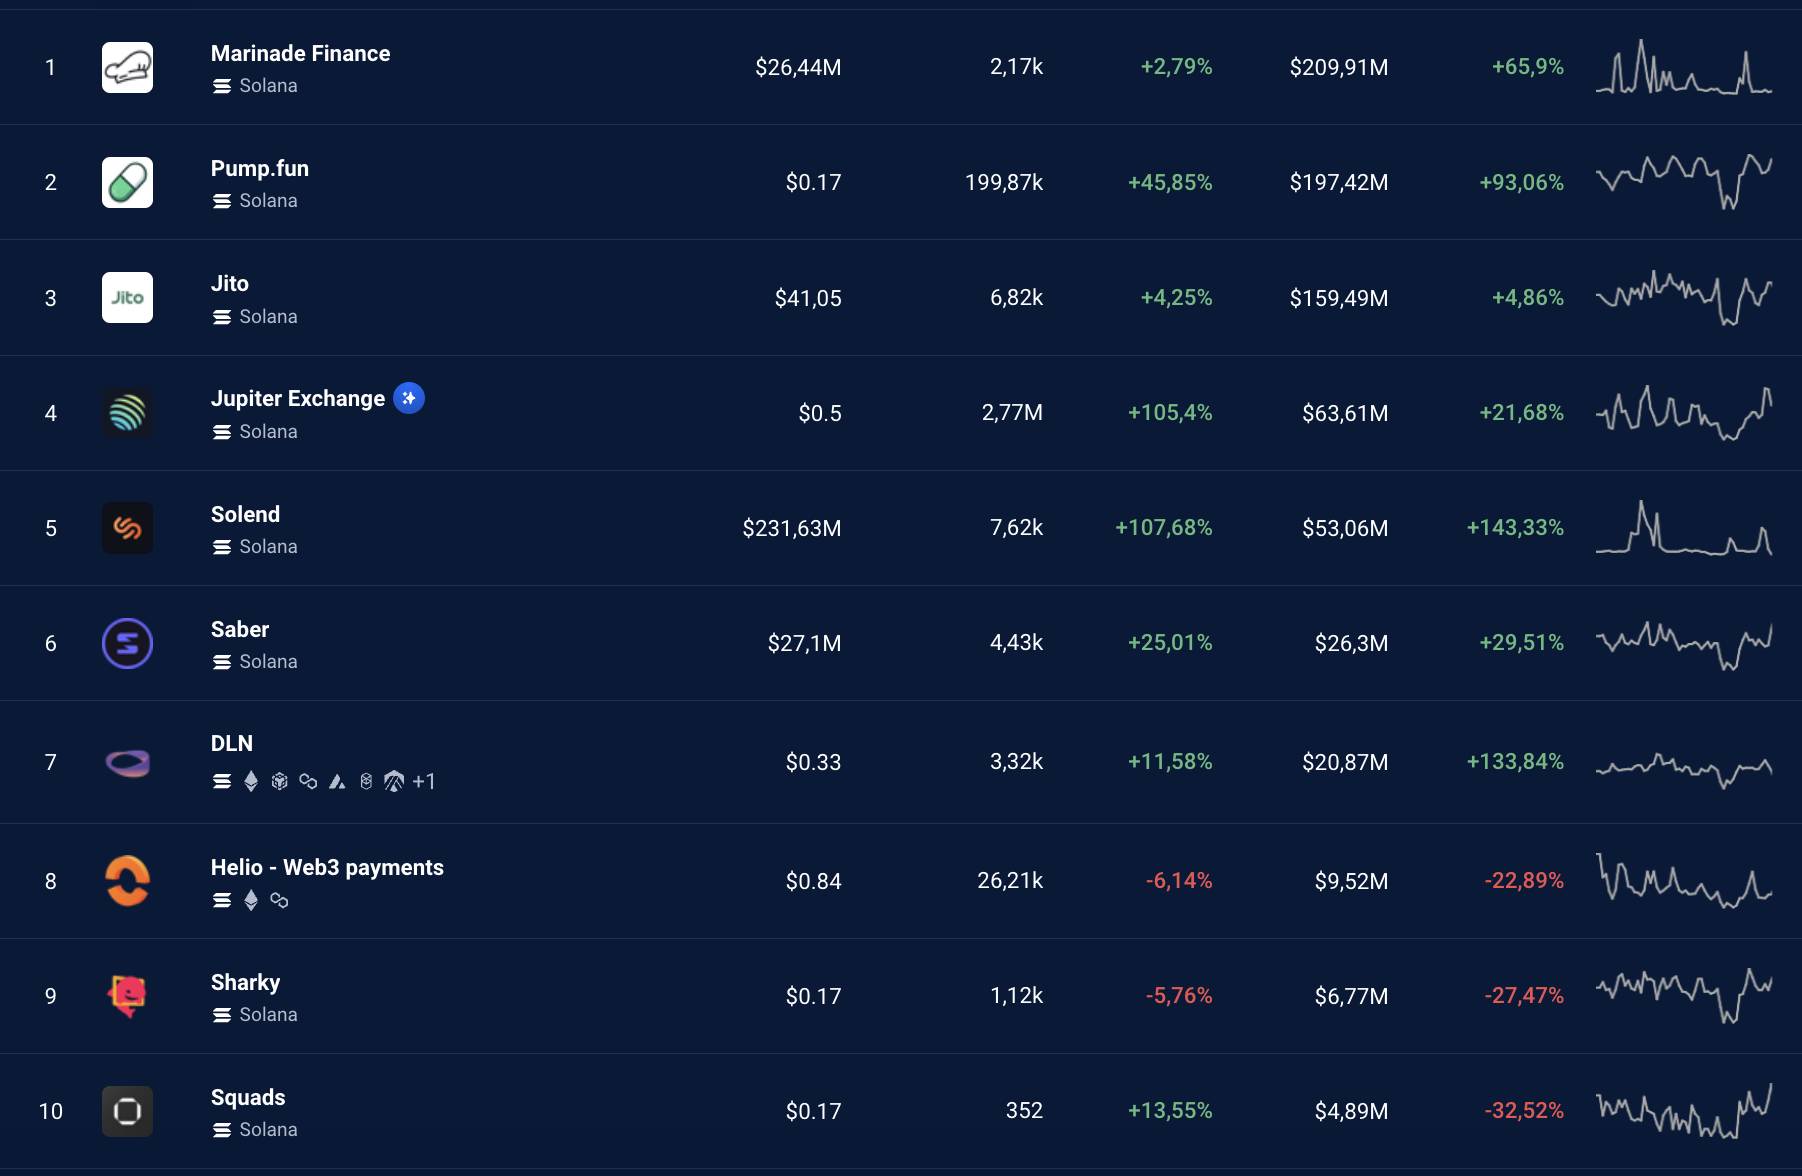View the Saber sparkline chart

click(x=1684, y=645)
